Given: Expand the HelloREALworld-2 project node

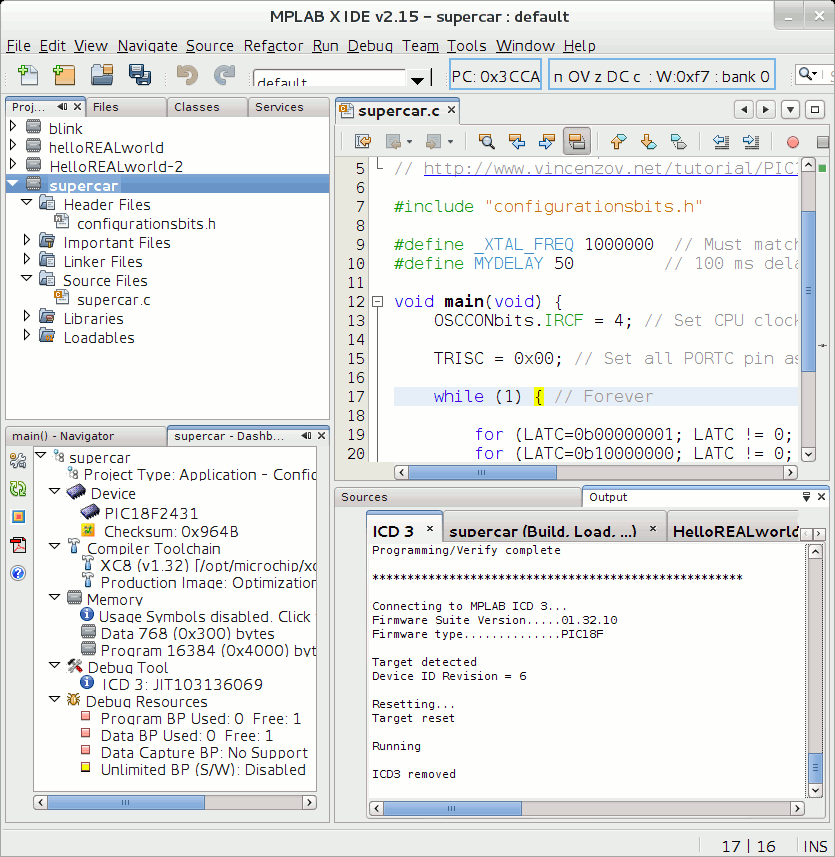Looking at the screenshot, I should (13, 164).
